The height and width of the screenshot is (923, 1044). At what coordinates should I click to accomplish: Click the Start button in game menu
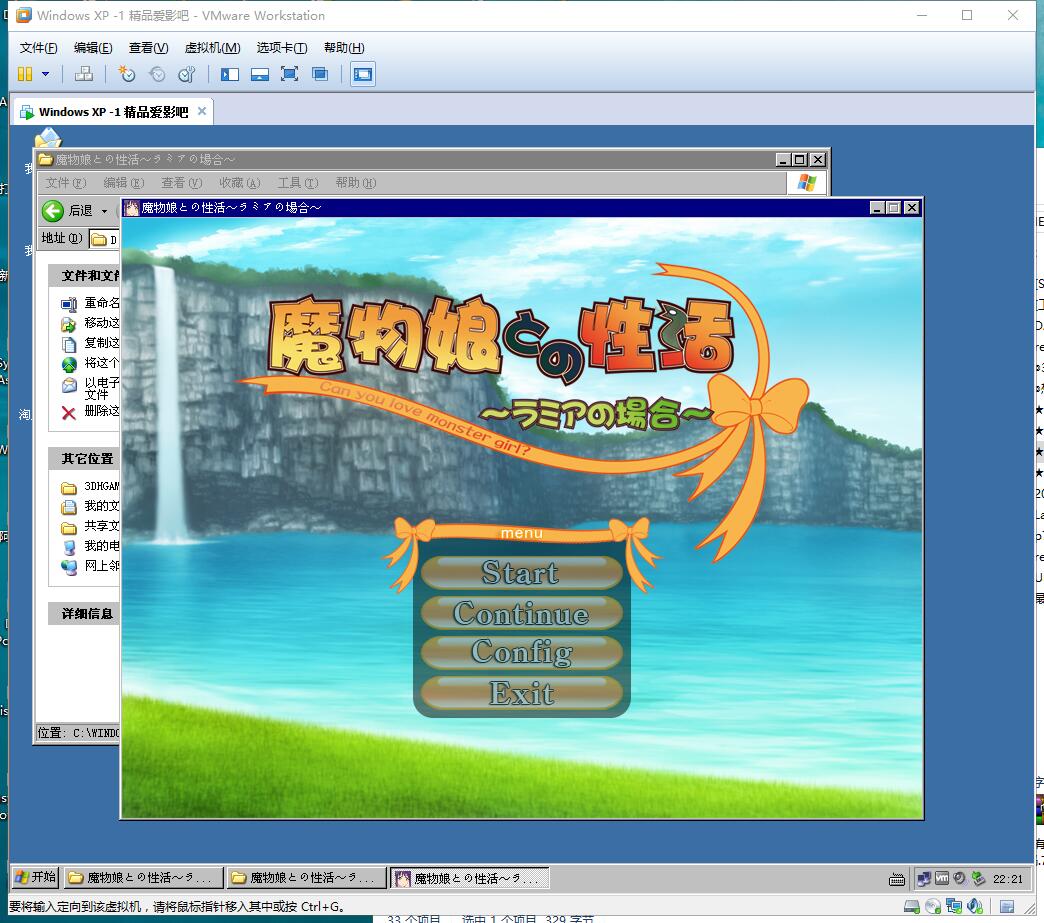tap(521, 573)
